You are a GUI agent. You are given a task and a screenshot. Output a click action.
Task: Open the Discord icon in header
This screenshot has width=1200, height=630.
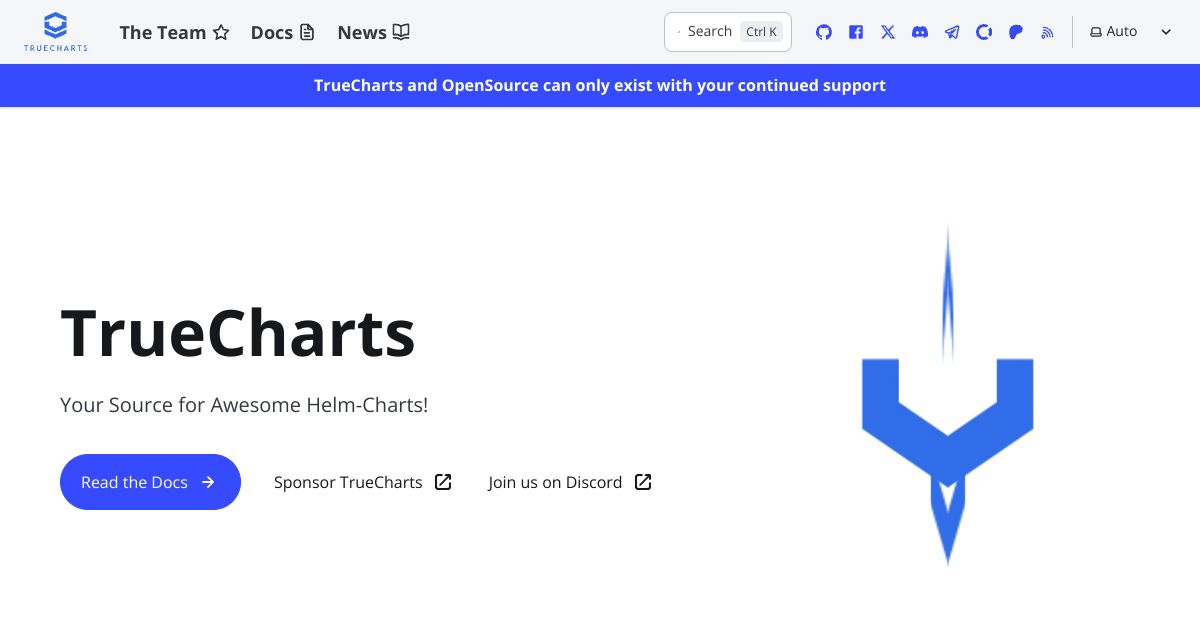tap(920, 32)
